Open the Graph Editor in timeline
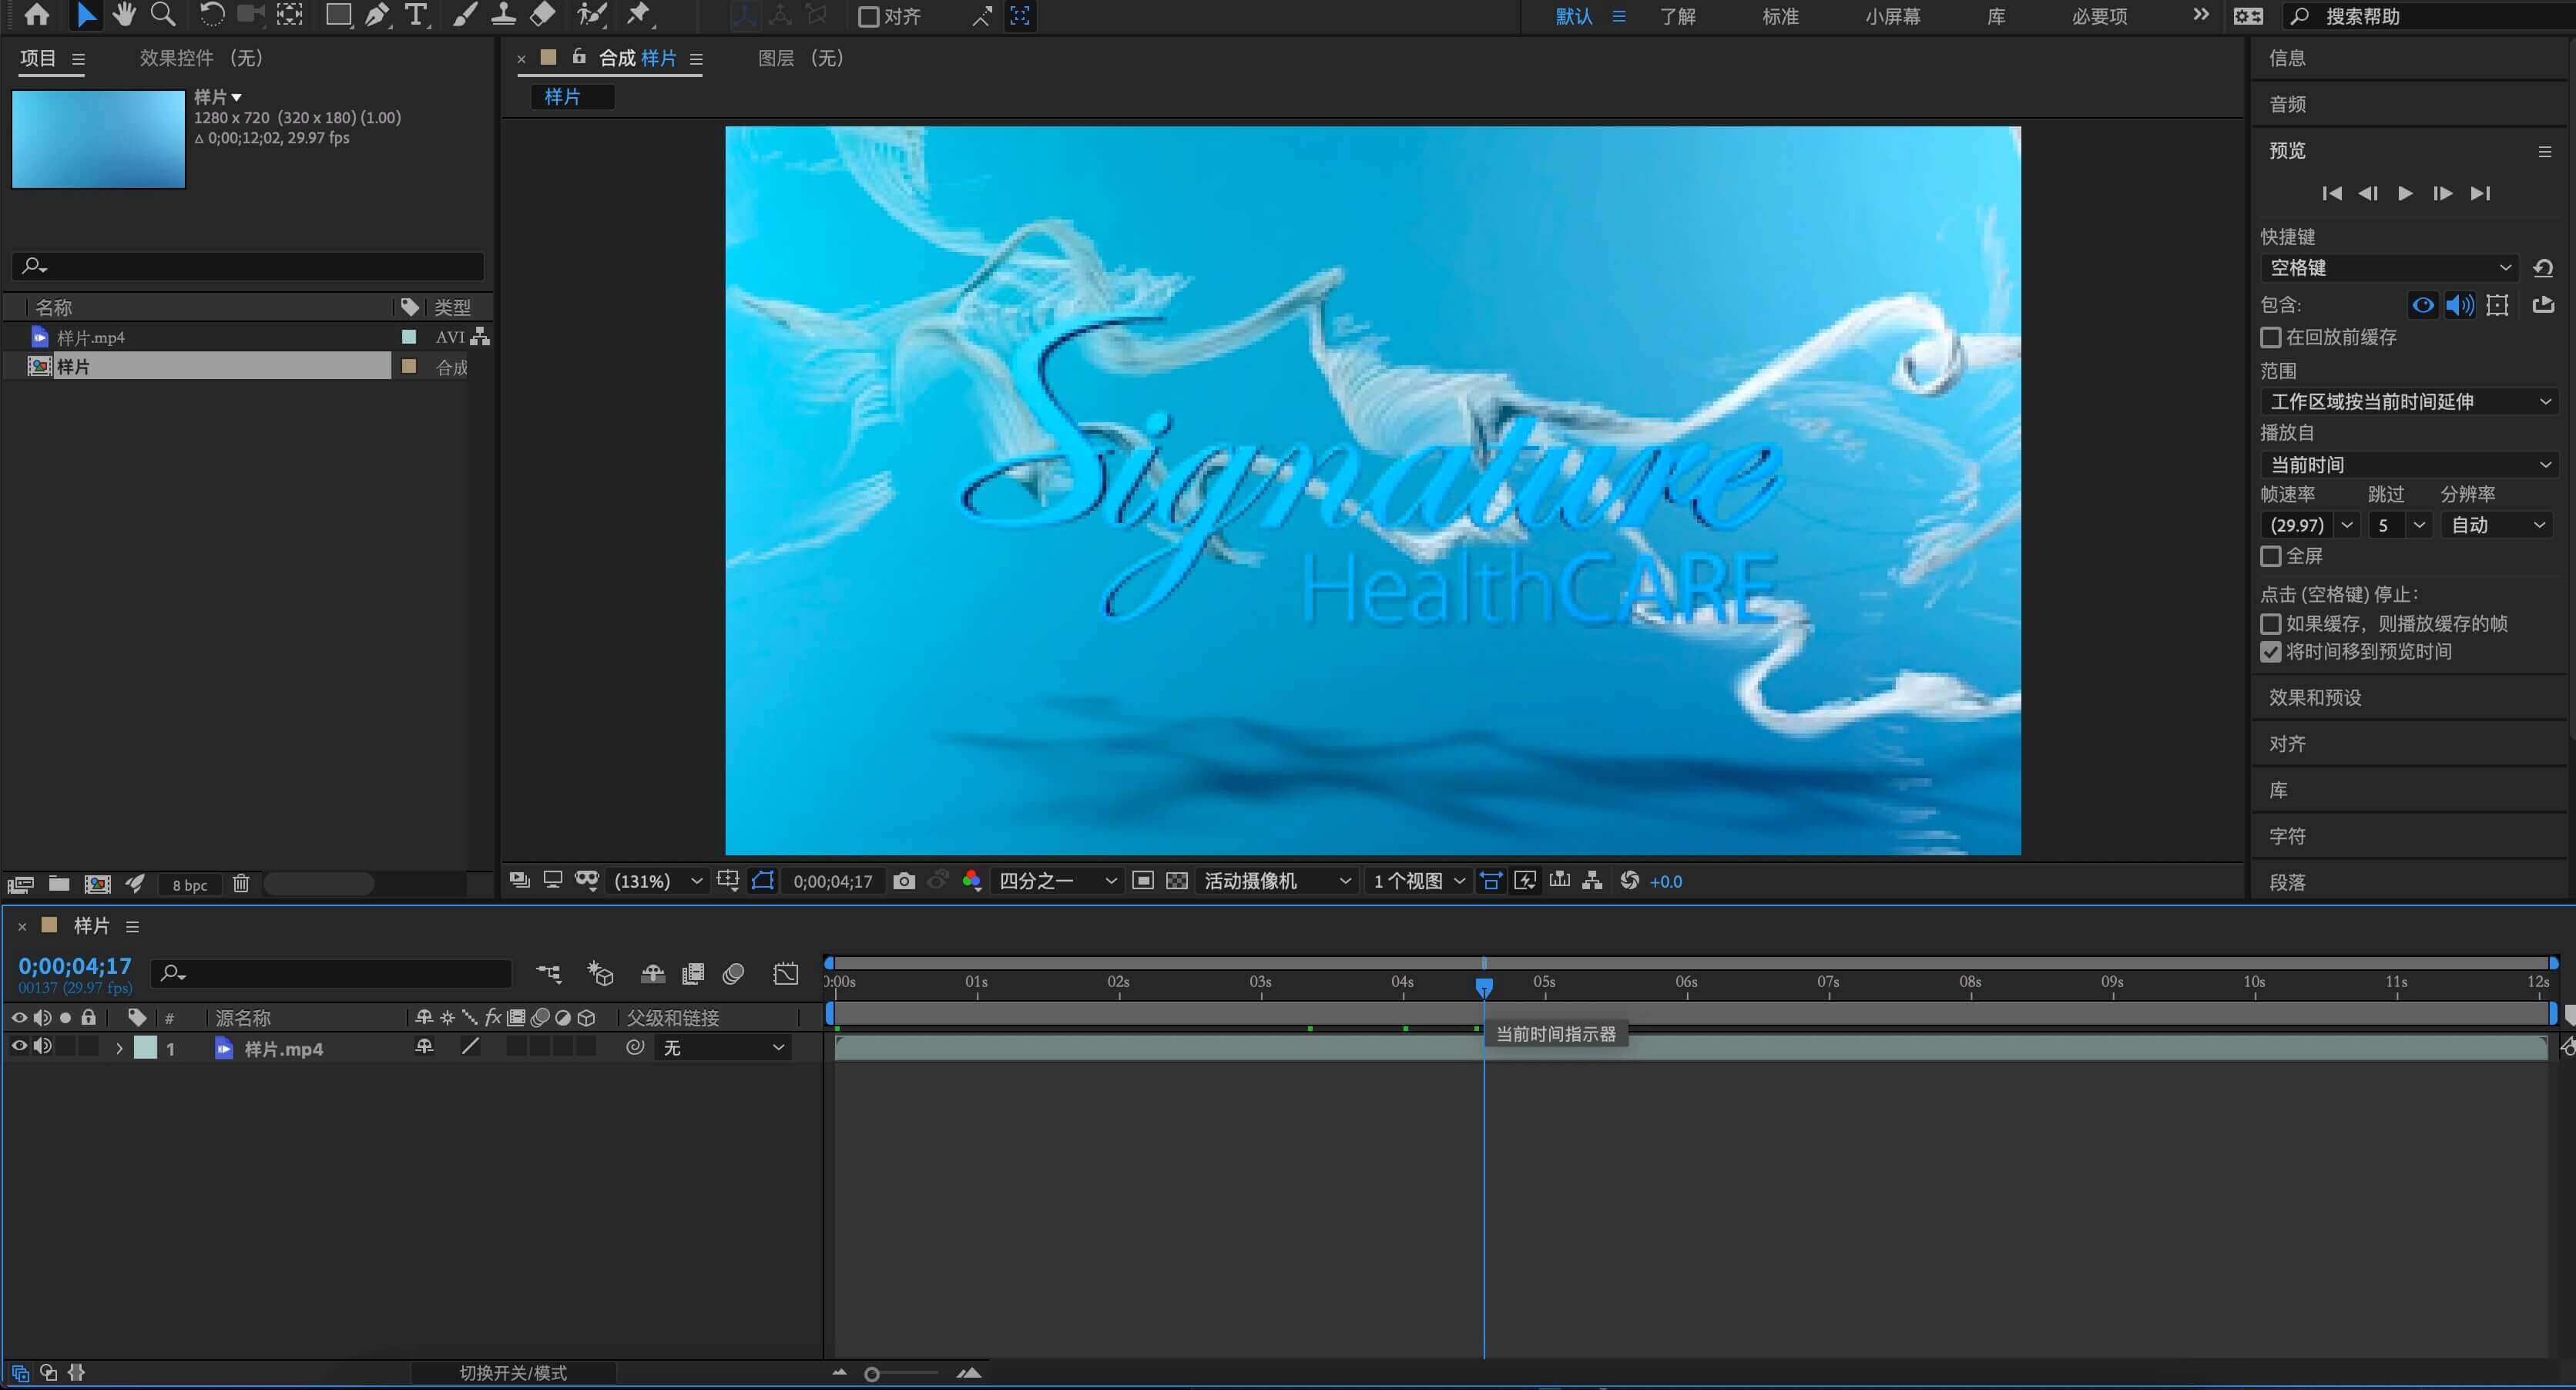The image size is (2576, 1390). point(786,974)
